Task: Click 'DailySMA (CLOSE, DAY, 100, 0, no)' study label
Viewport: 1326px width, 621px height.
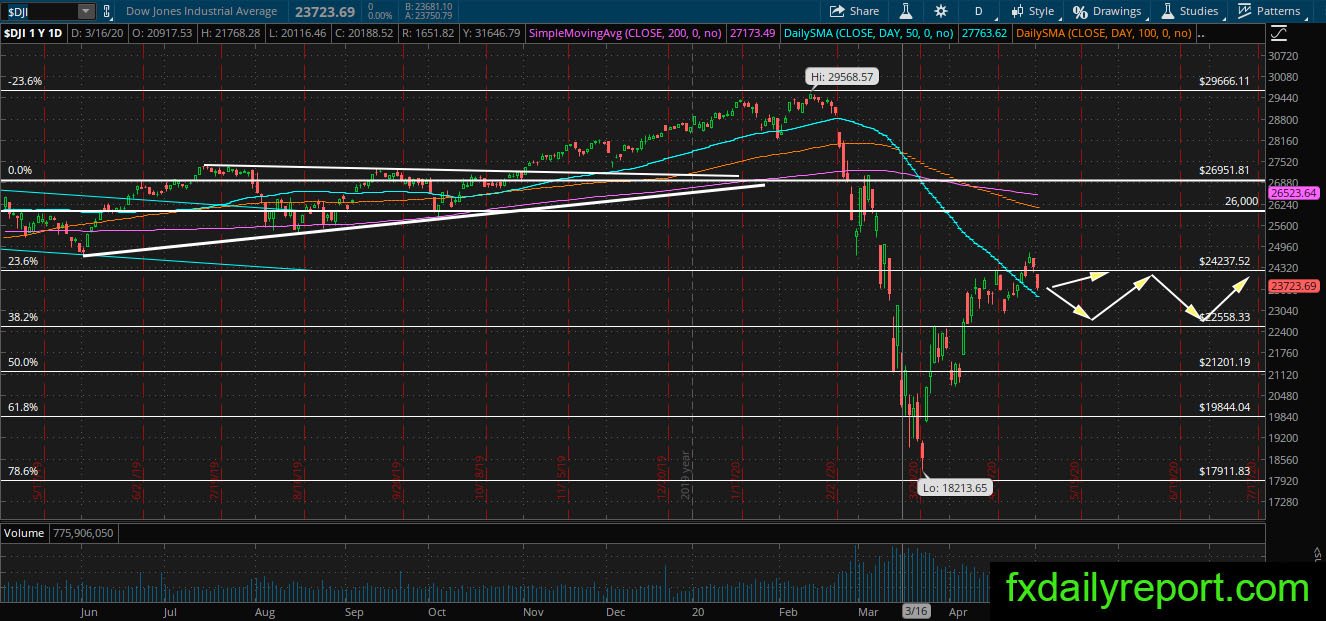Action: pyautogui.click(x=1103, y=34)
